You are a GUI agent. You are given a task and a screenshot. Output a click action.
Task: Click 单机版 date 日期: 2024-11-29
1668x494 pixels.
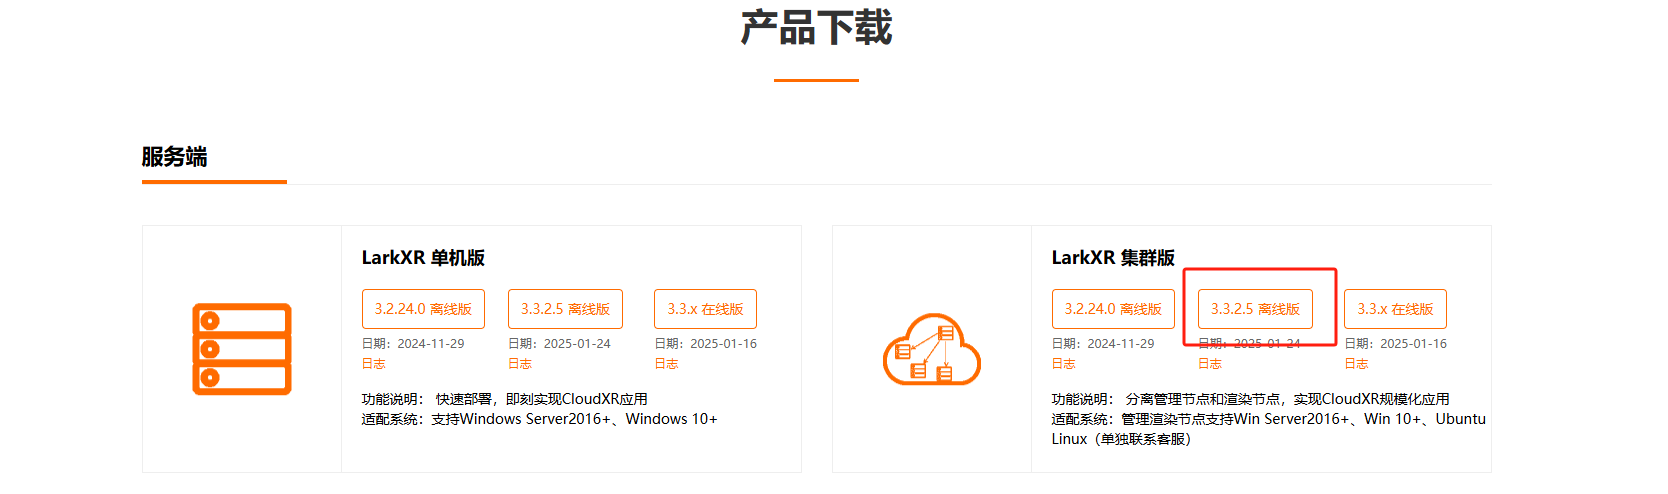413,343
